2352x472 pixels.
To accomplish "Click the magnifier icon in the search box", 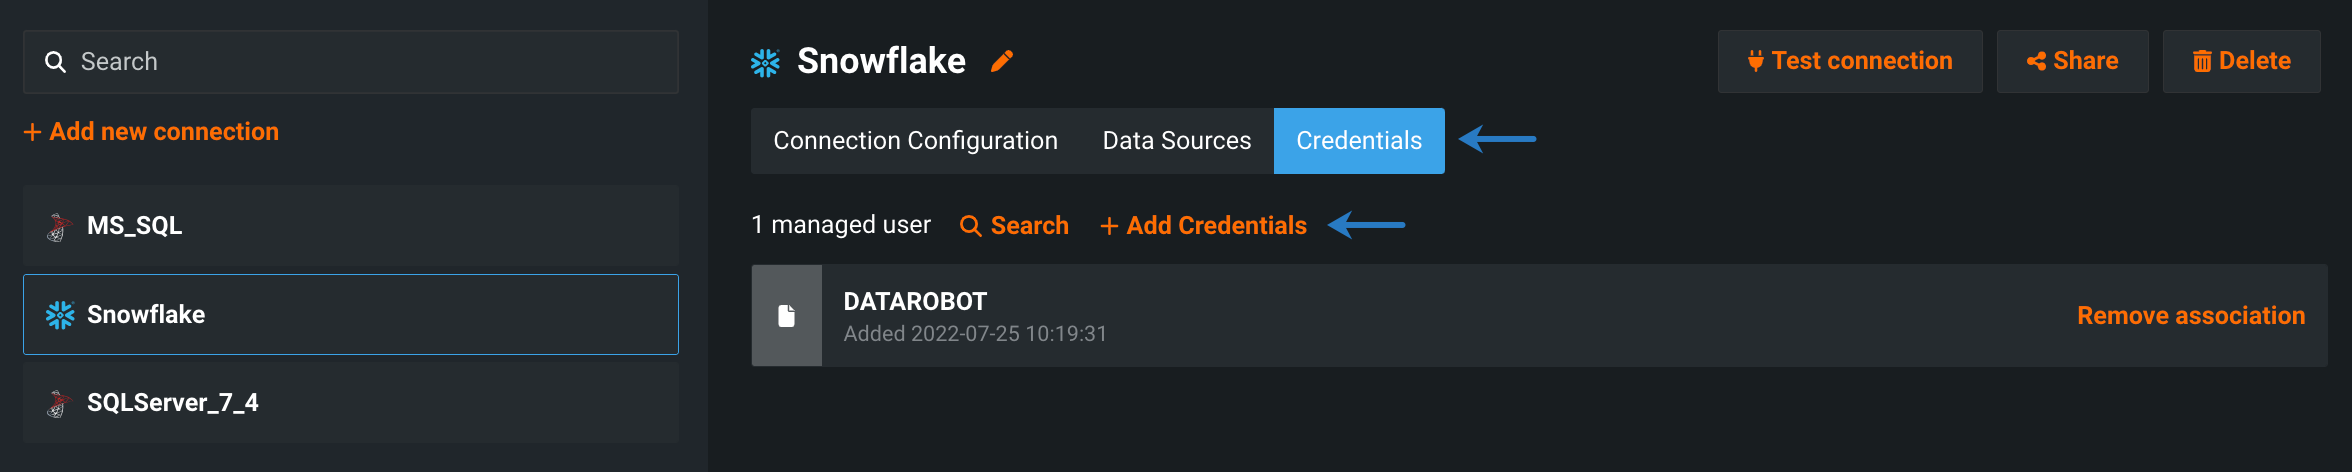I will click(x=56, y=62).
